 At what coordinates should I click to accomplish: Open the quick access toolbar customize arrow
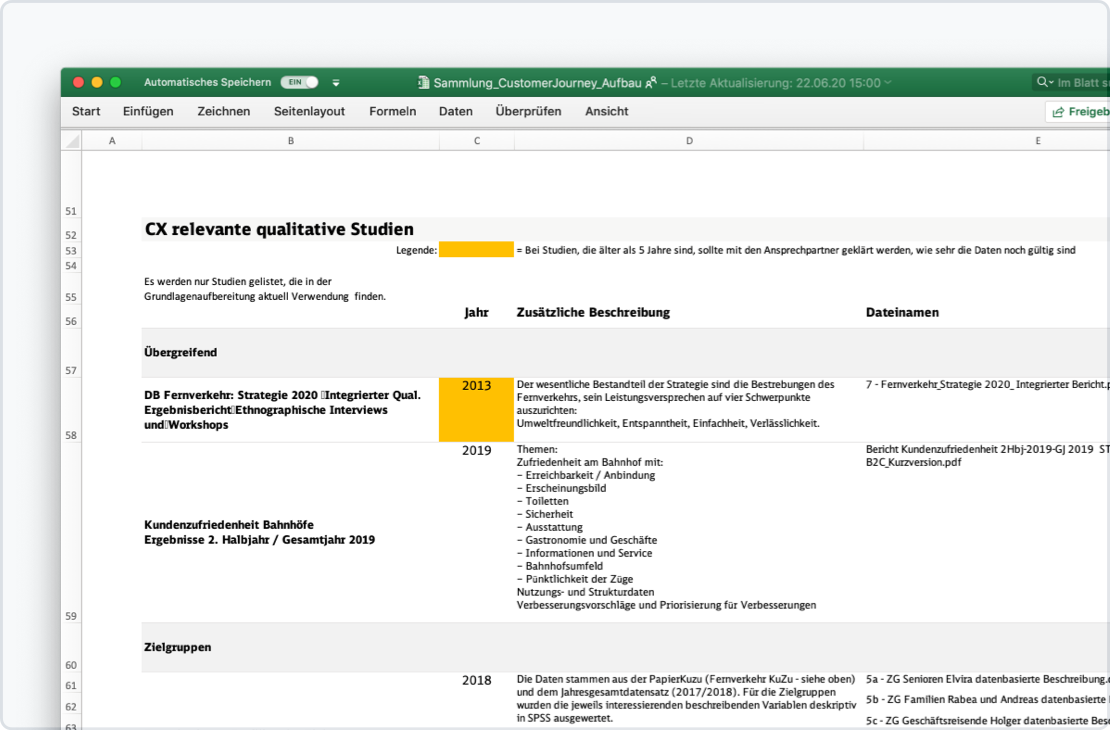[336, 82]
